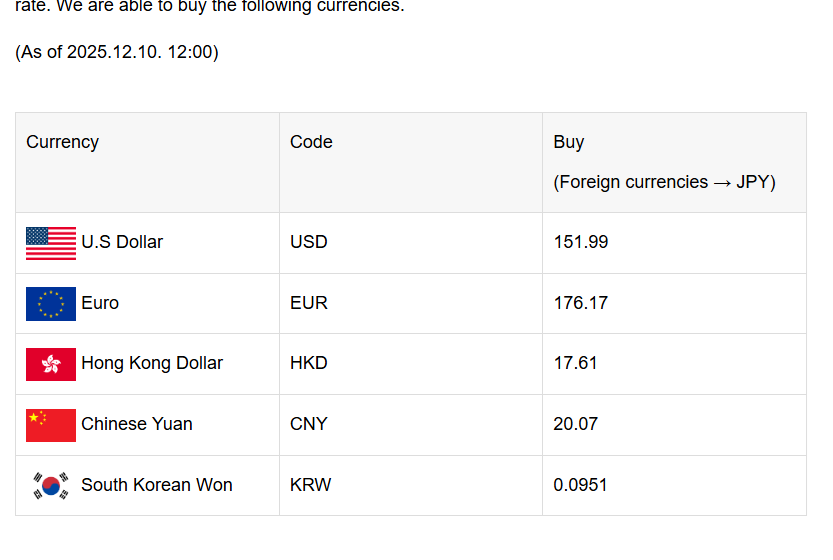
Task: Click the South Korea flag icon
Action: click(x=51, y=486)
